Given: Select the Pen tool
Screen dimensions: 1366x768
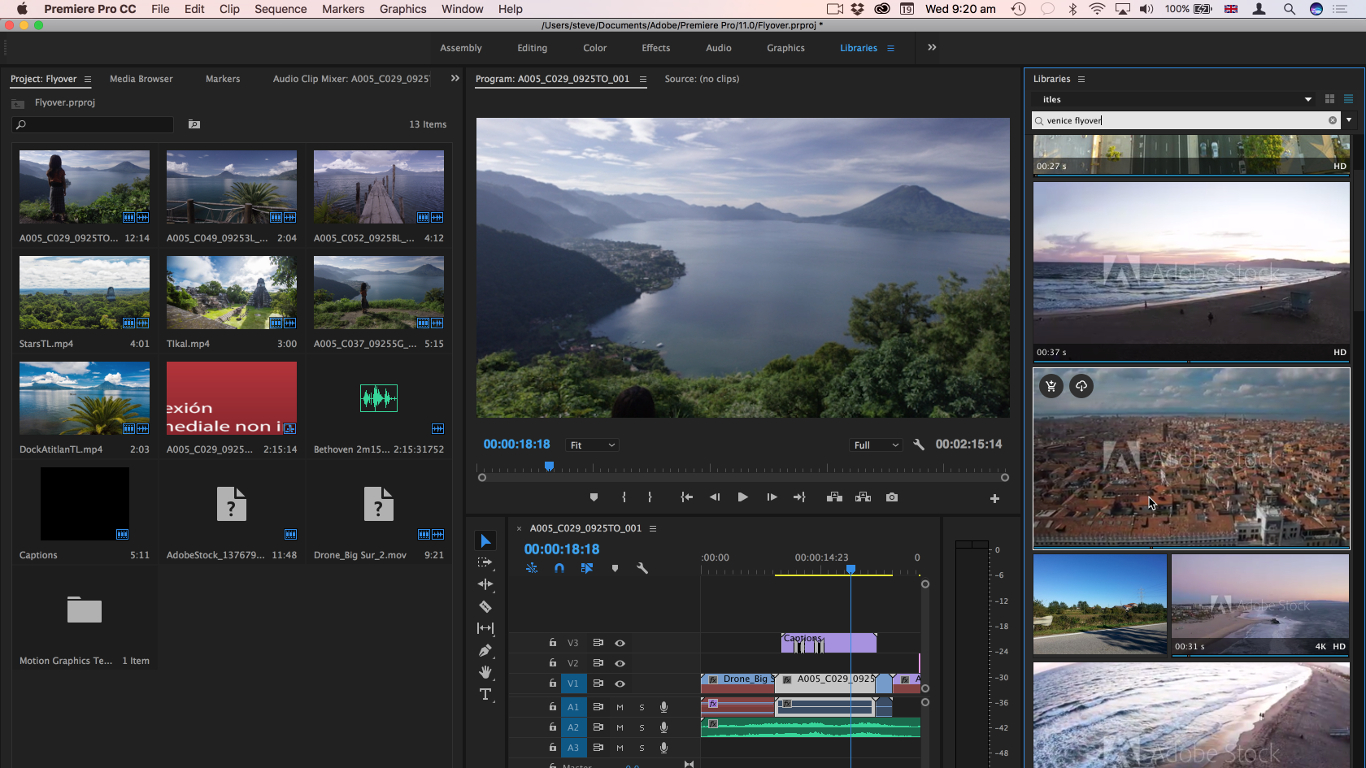Looking at the screenshot, I should [485, 650].
